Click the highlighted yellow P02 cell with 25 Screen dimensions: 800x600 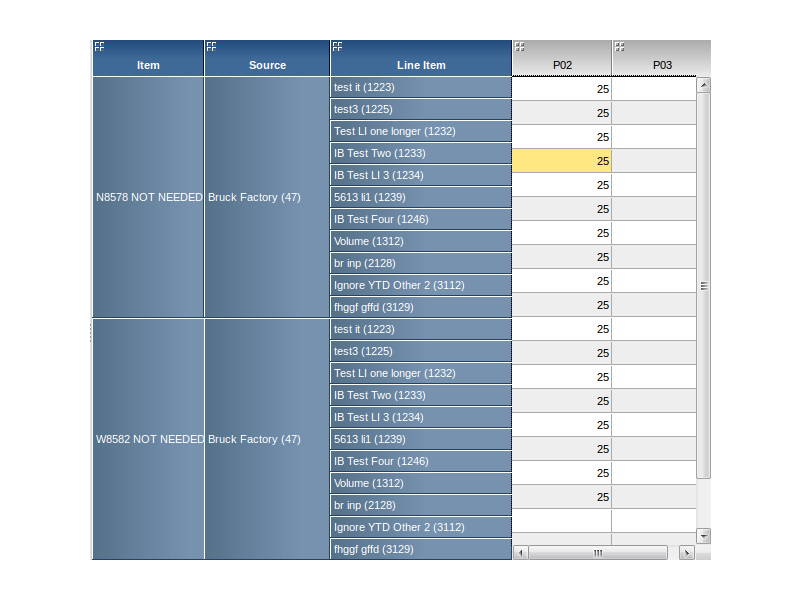pos(562,161)
